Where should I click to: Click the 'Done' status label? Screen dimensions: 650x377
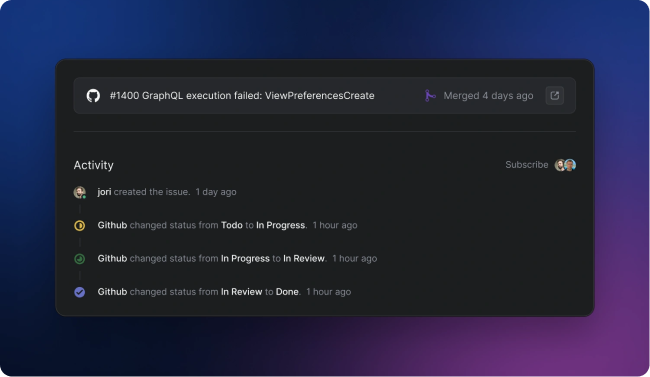(x=287, y=292)
